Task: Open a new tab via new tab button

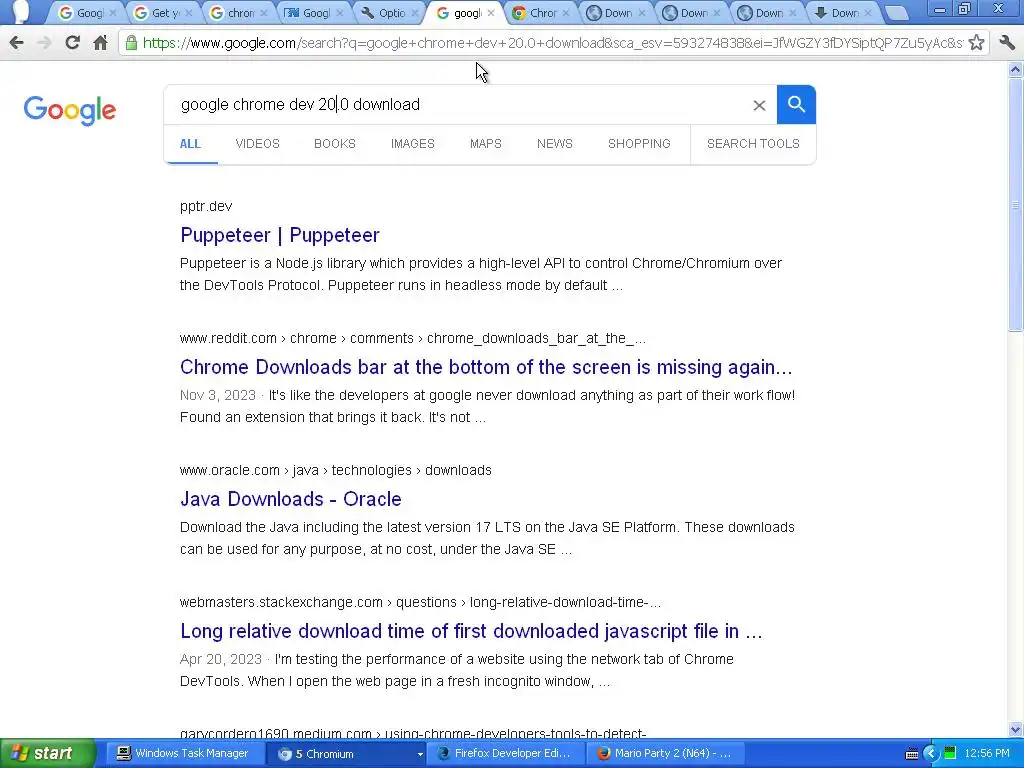Action: click(897, 13)
